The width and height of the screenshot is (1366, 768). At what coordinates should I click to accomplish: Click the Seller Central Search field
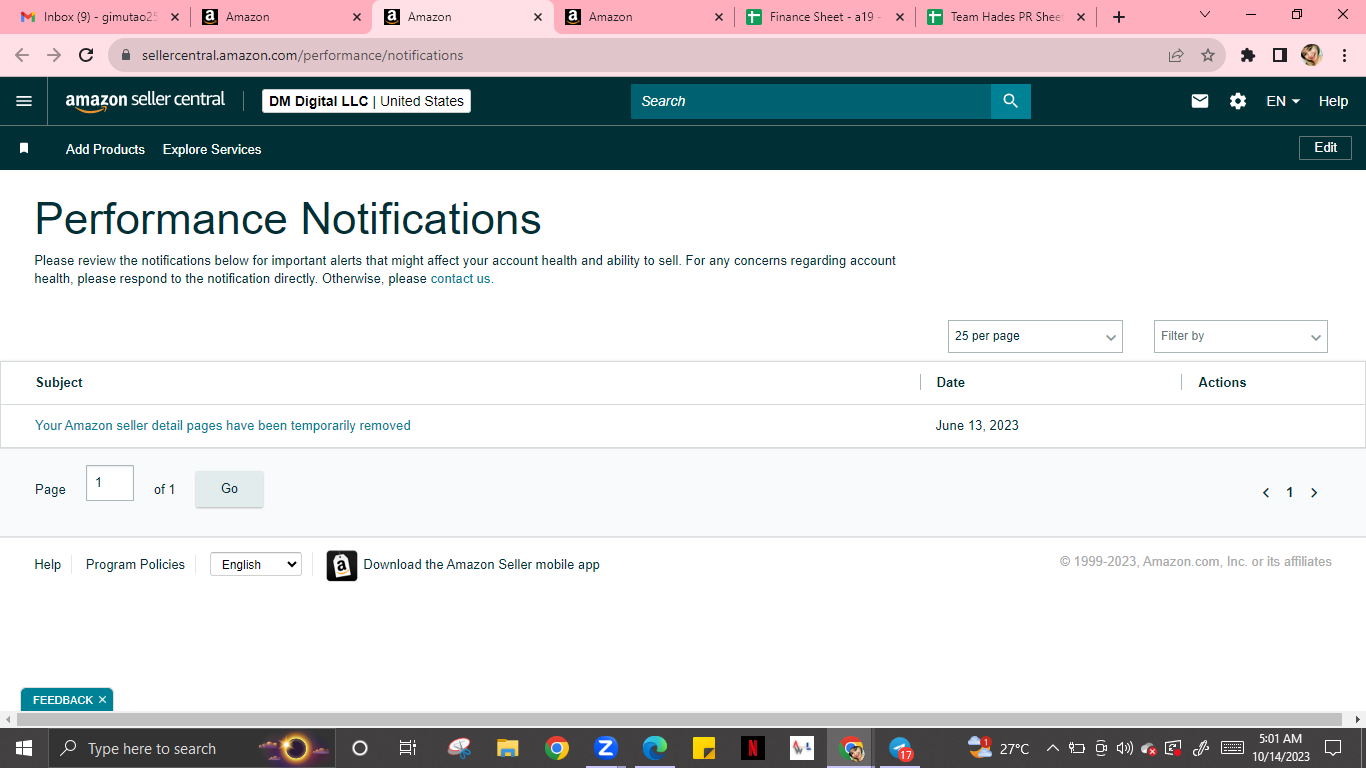click(811, 101)
